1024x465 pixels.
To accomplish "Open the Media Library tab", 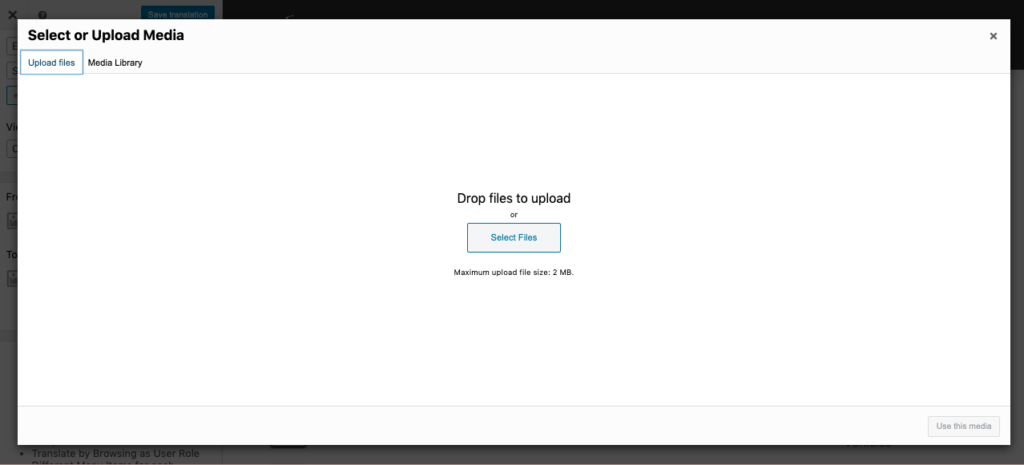I will pos(115,63).
